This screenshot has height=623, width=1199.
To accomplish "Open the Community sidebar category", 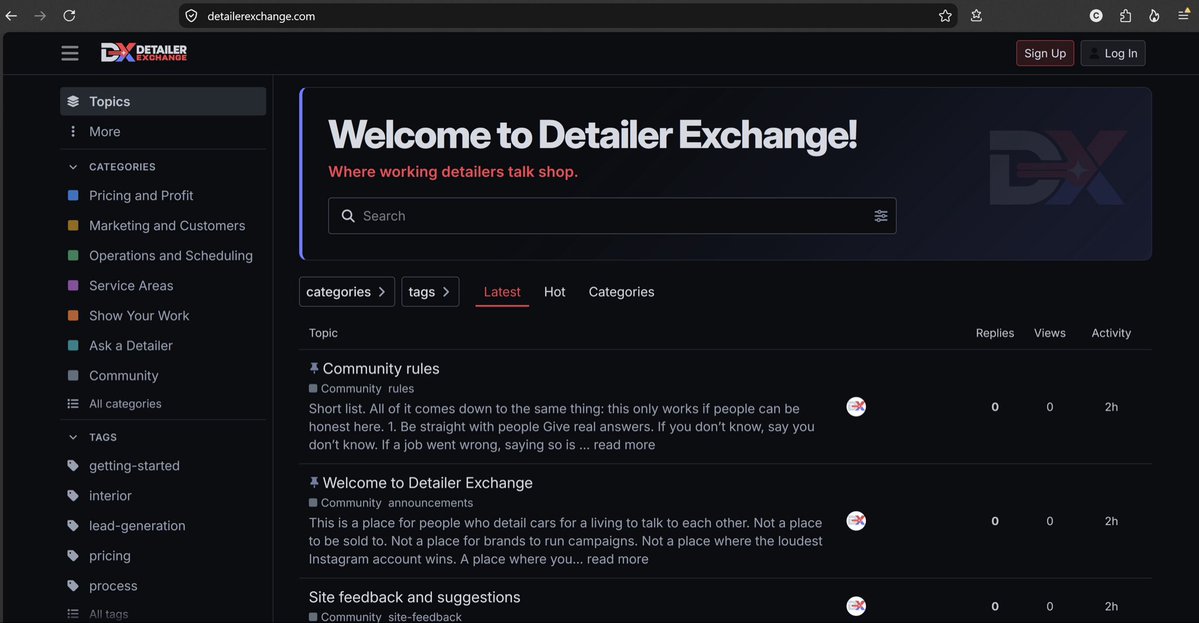I will tap(163, 375).
